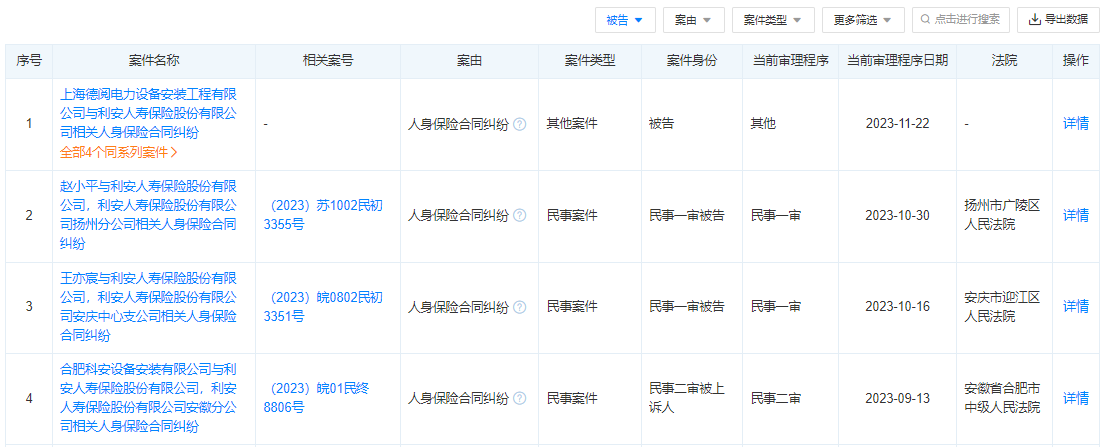The height and width of the screenshot is (447, 1106).
Task: Click the 法院 column header
Action: tap(1004, 61)
